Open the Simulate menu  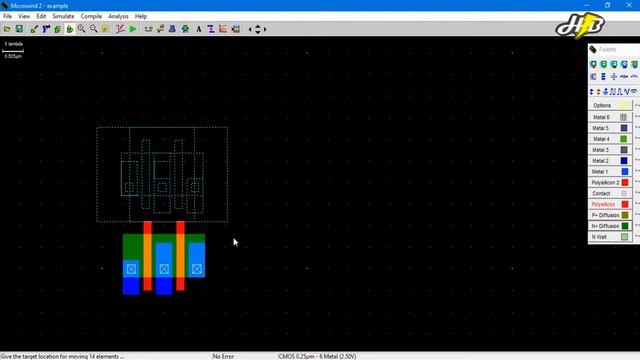[x=63, y=16]
